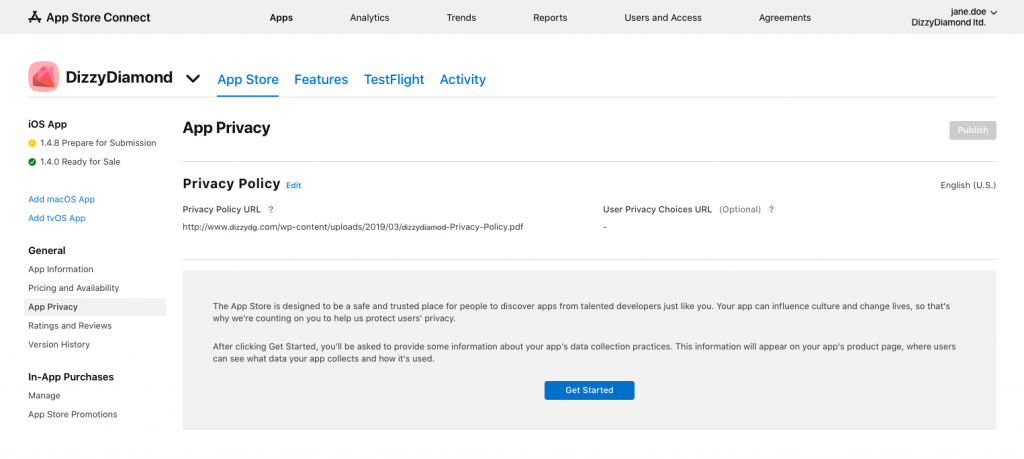Click the Privacy Policy URL text

pyautogui.click(x=353, y=227)
